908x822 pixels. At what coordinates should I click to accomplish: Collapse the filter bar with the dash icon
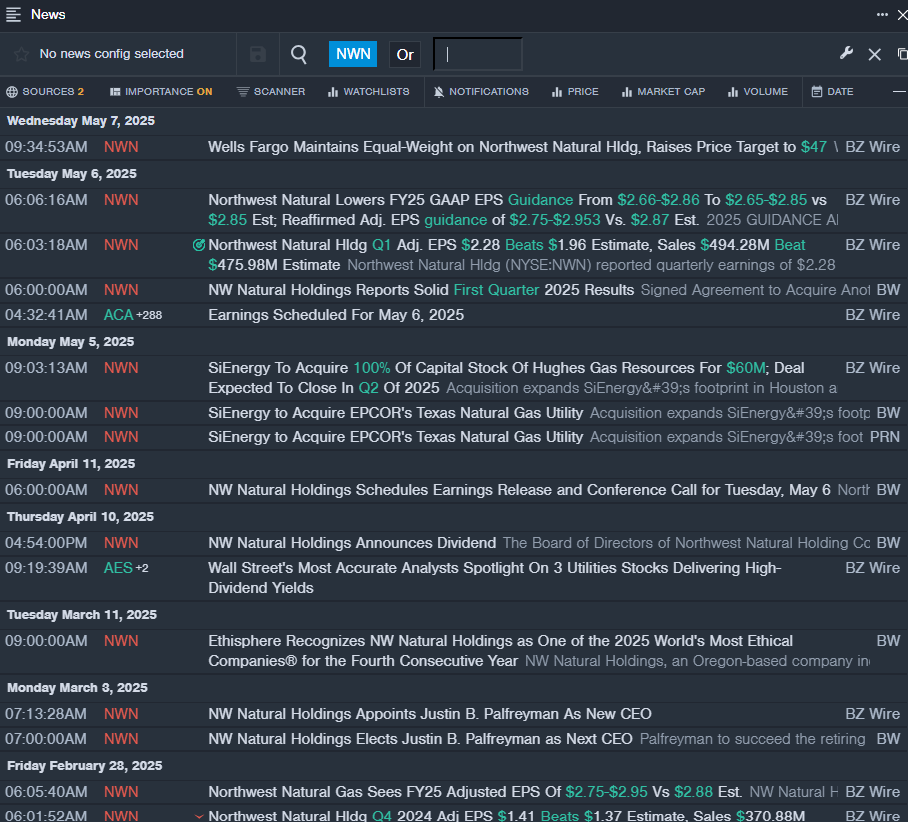[x=899, y=92]
